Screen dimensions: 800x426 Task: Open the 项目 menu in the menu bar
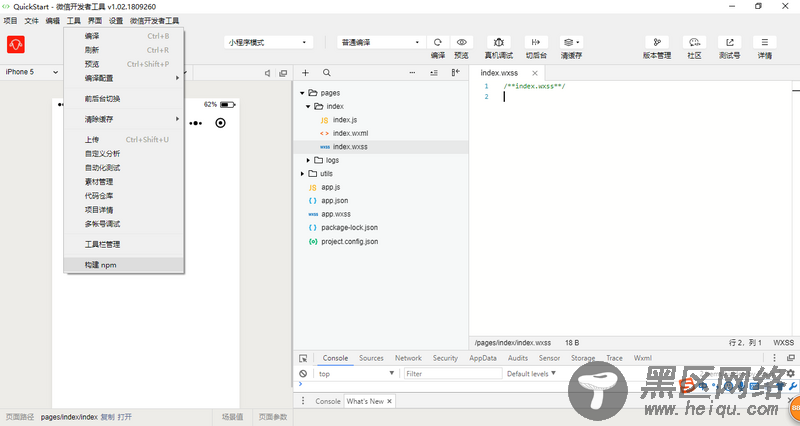coord(10,20)
